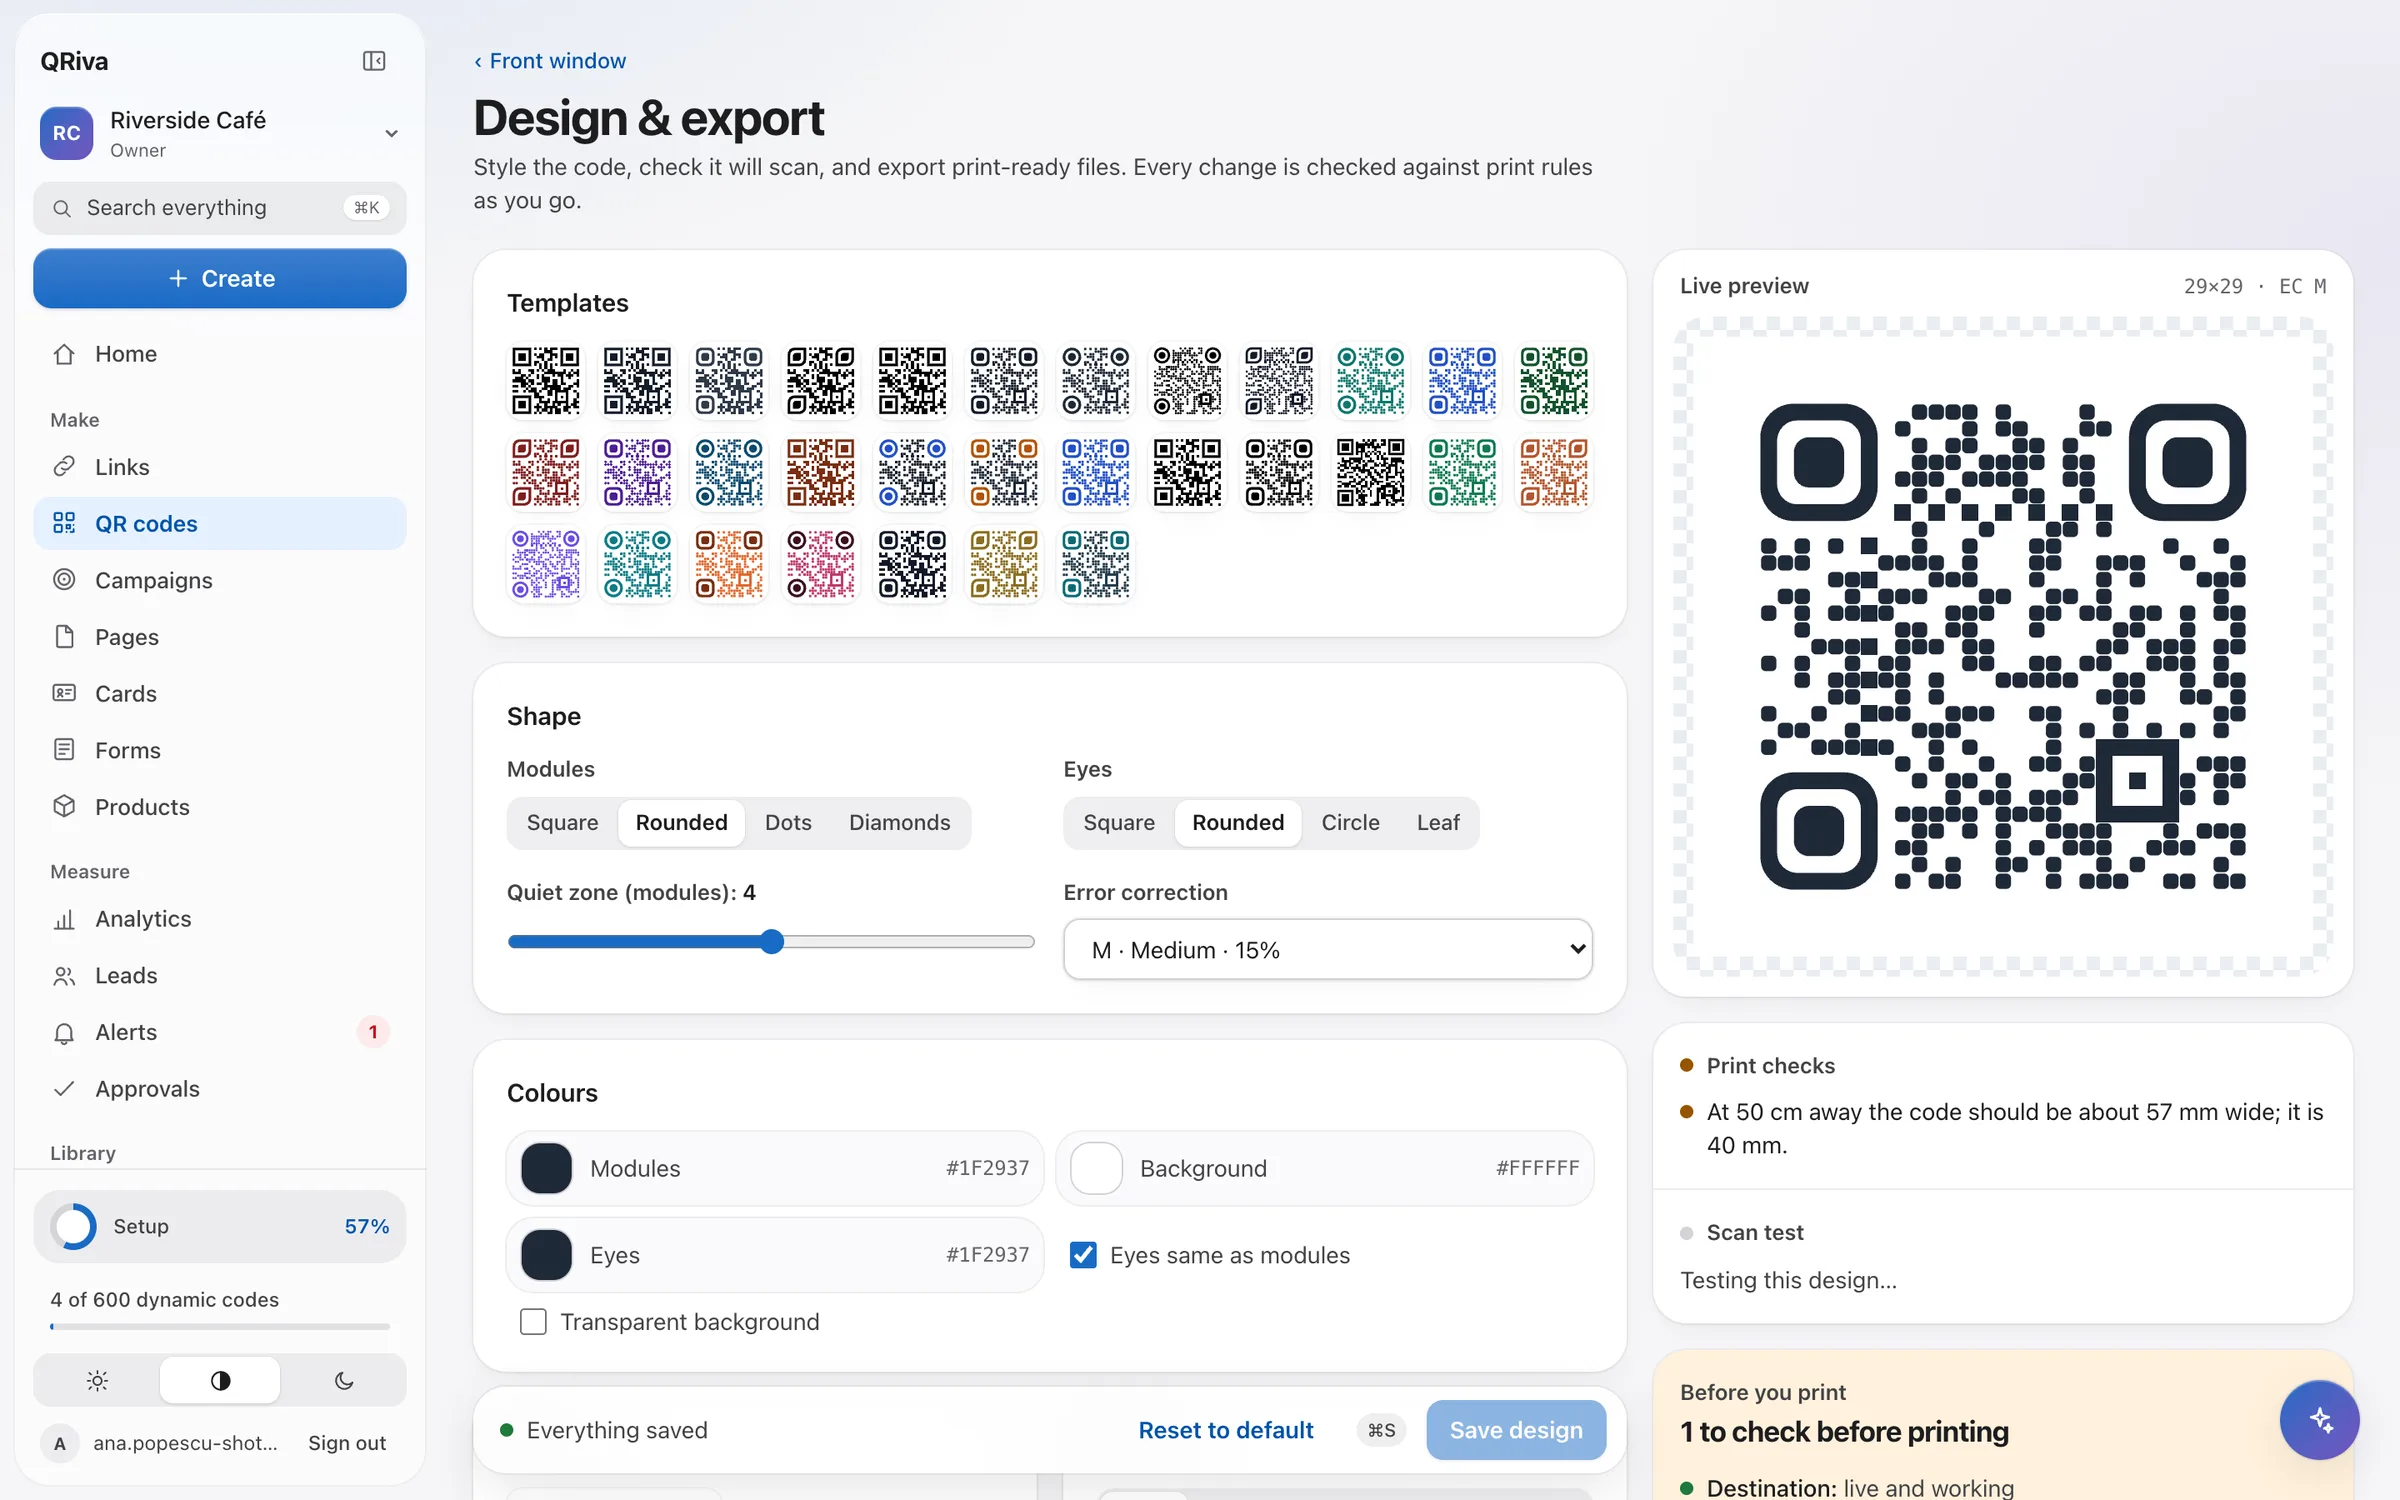The width and height of the screenshot is (2400, 1500).
Task: Click Reset to default
Action: (1226, 1430)
